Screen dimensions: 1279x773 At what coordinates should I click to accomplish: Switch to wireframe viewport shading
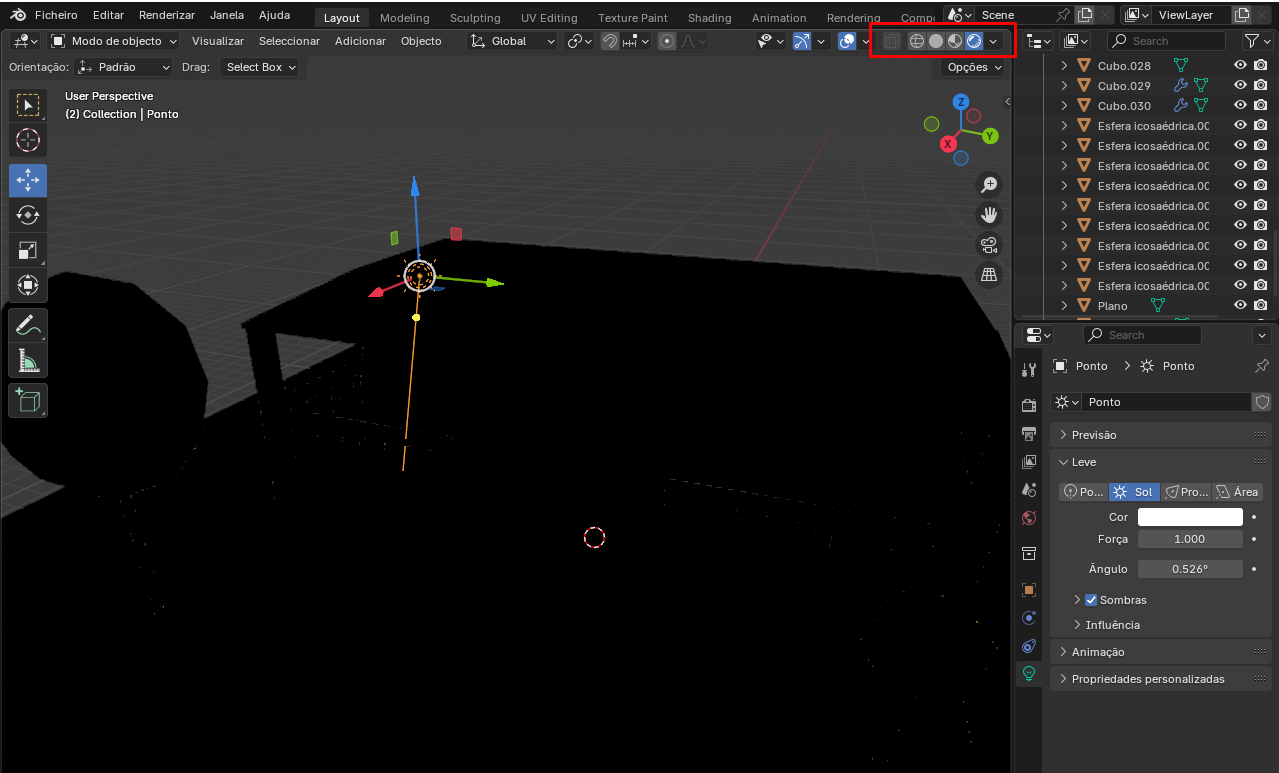point(916,41)
